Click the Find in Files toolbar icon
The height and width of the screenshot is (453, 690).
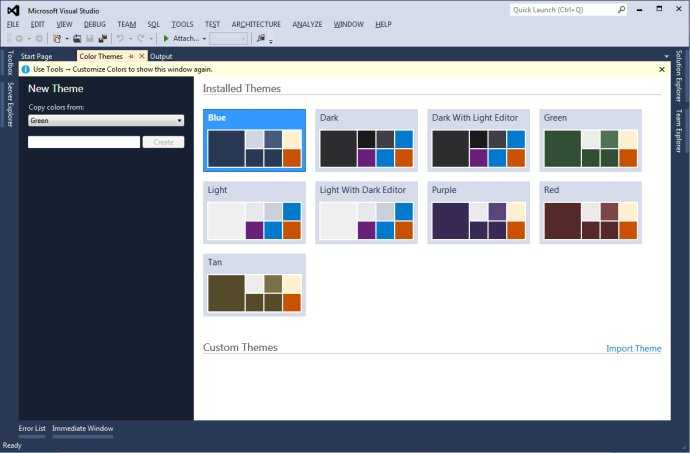point(261,39)
